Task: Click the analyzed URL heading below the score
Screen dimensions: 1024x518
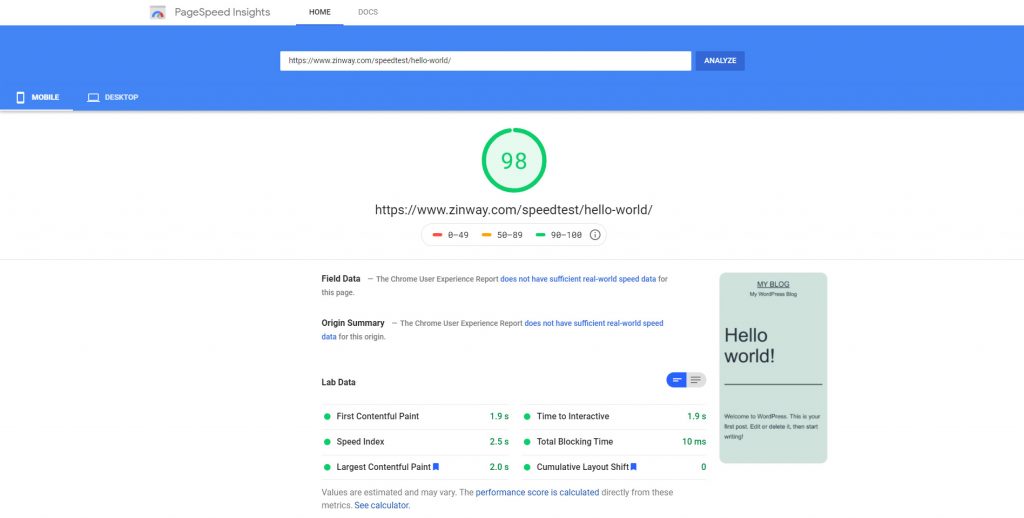Action: pos(513,210)
